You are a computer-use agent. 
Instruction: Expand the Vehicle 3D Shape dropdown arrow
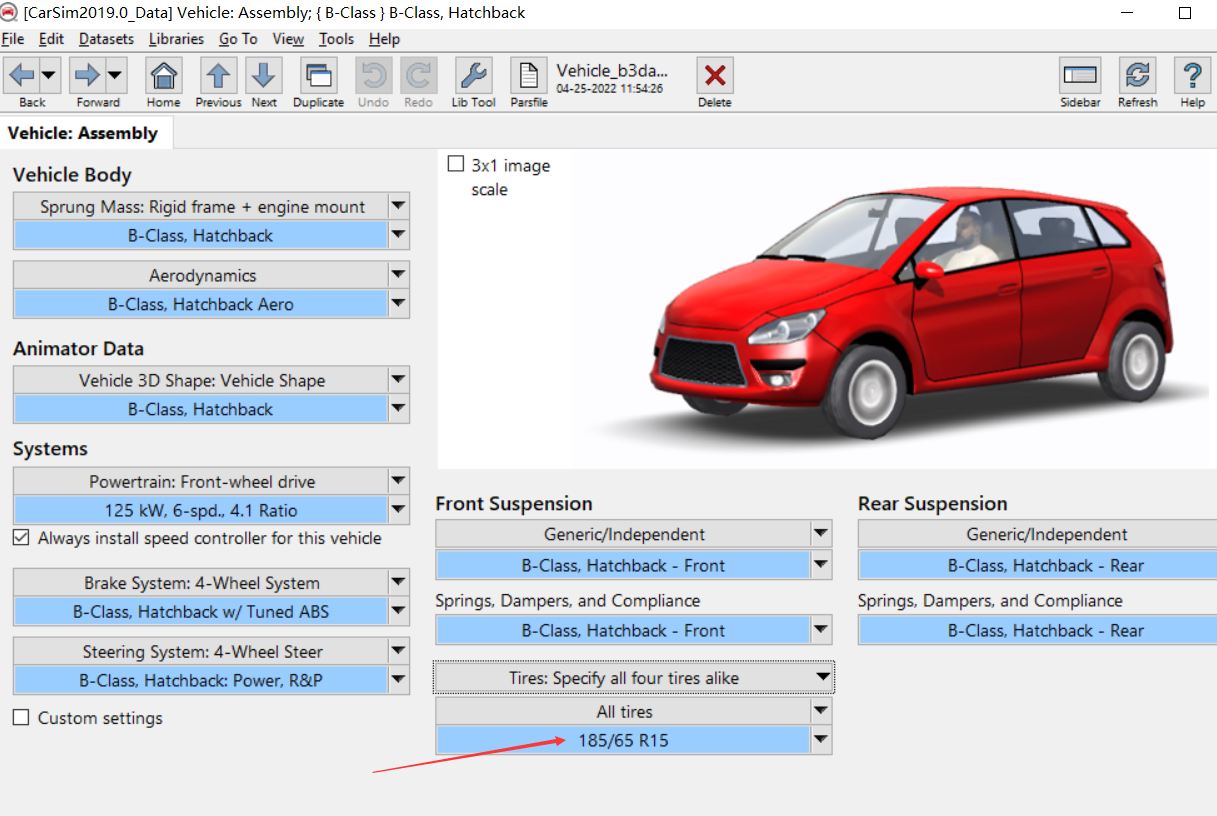pos(398,380)
